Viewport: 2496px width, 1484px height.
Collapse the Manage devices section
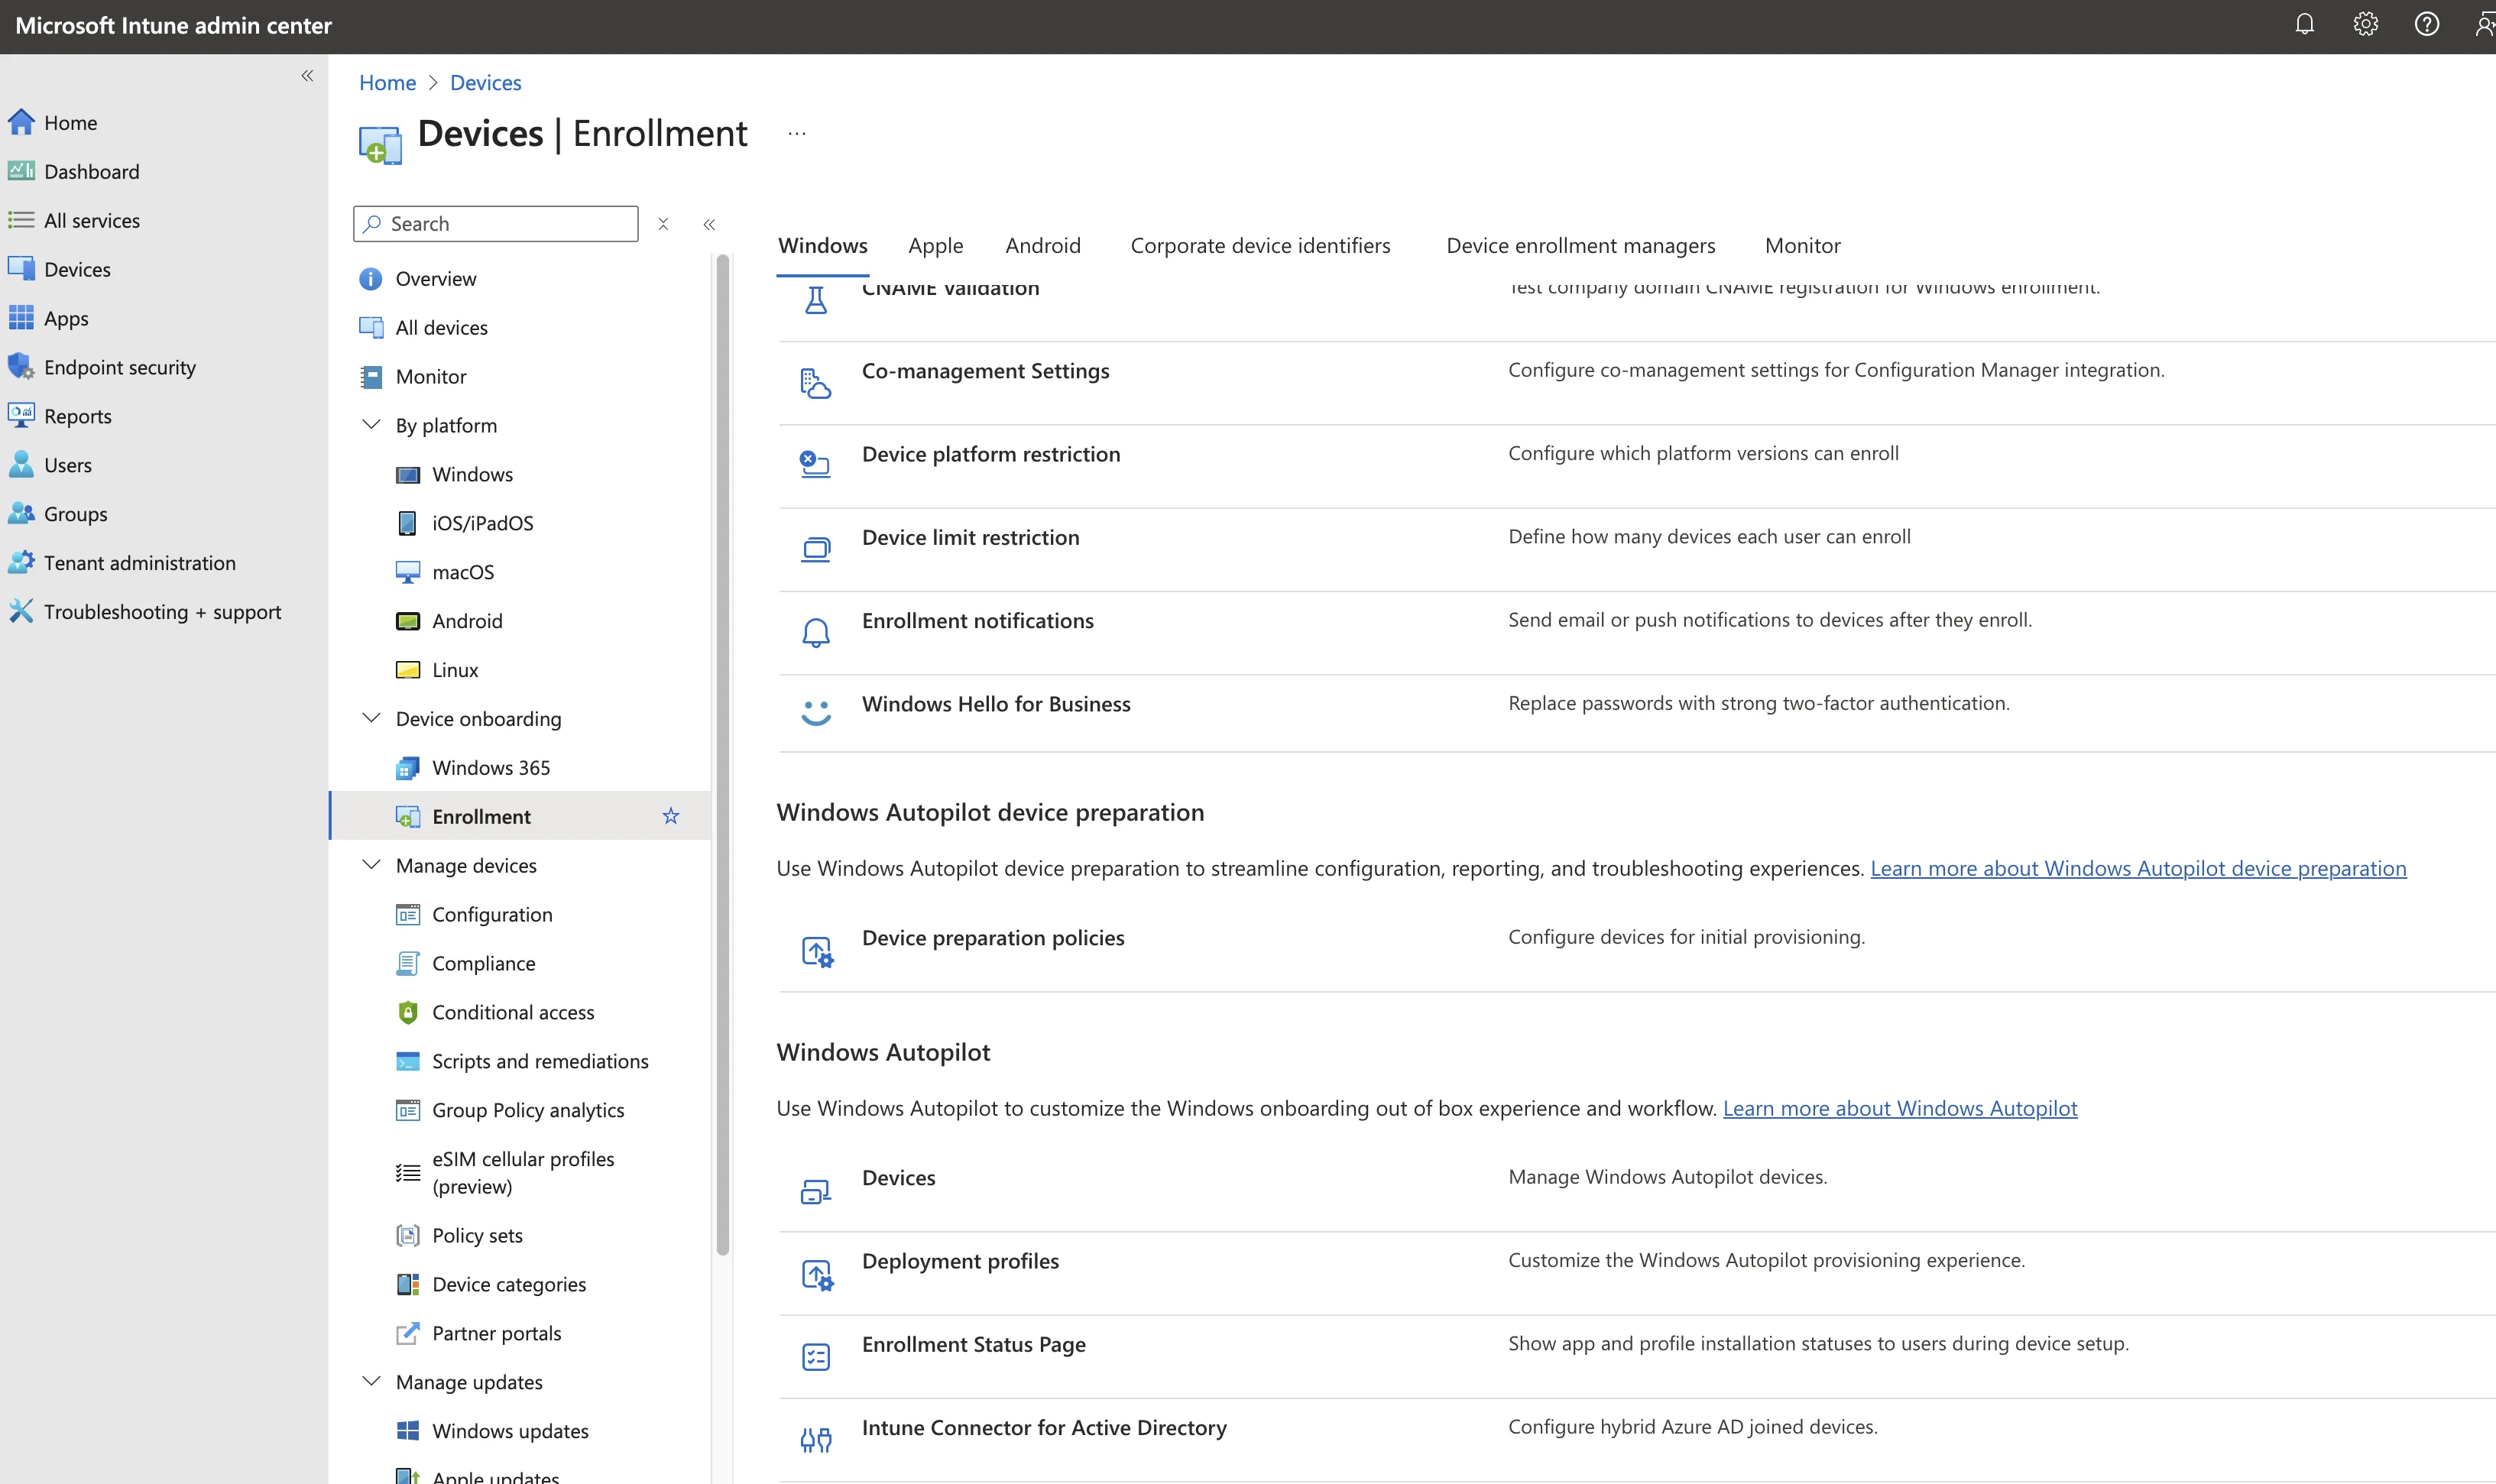(371, 865)
